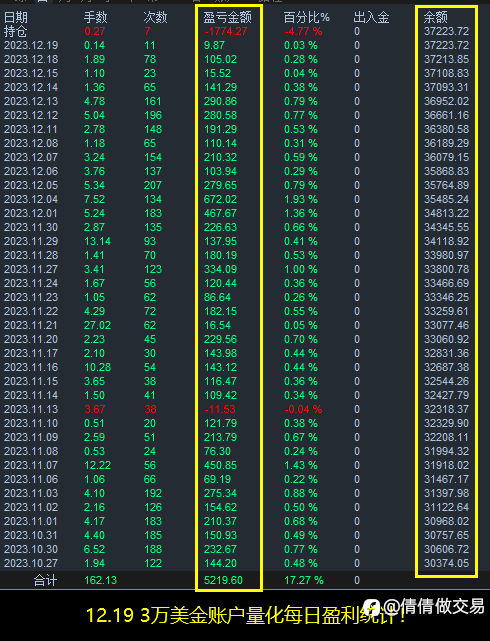Click profit value 232.67
Screen dimensions: 490x641
pos(220,549)
